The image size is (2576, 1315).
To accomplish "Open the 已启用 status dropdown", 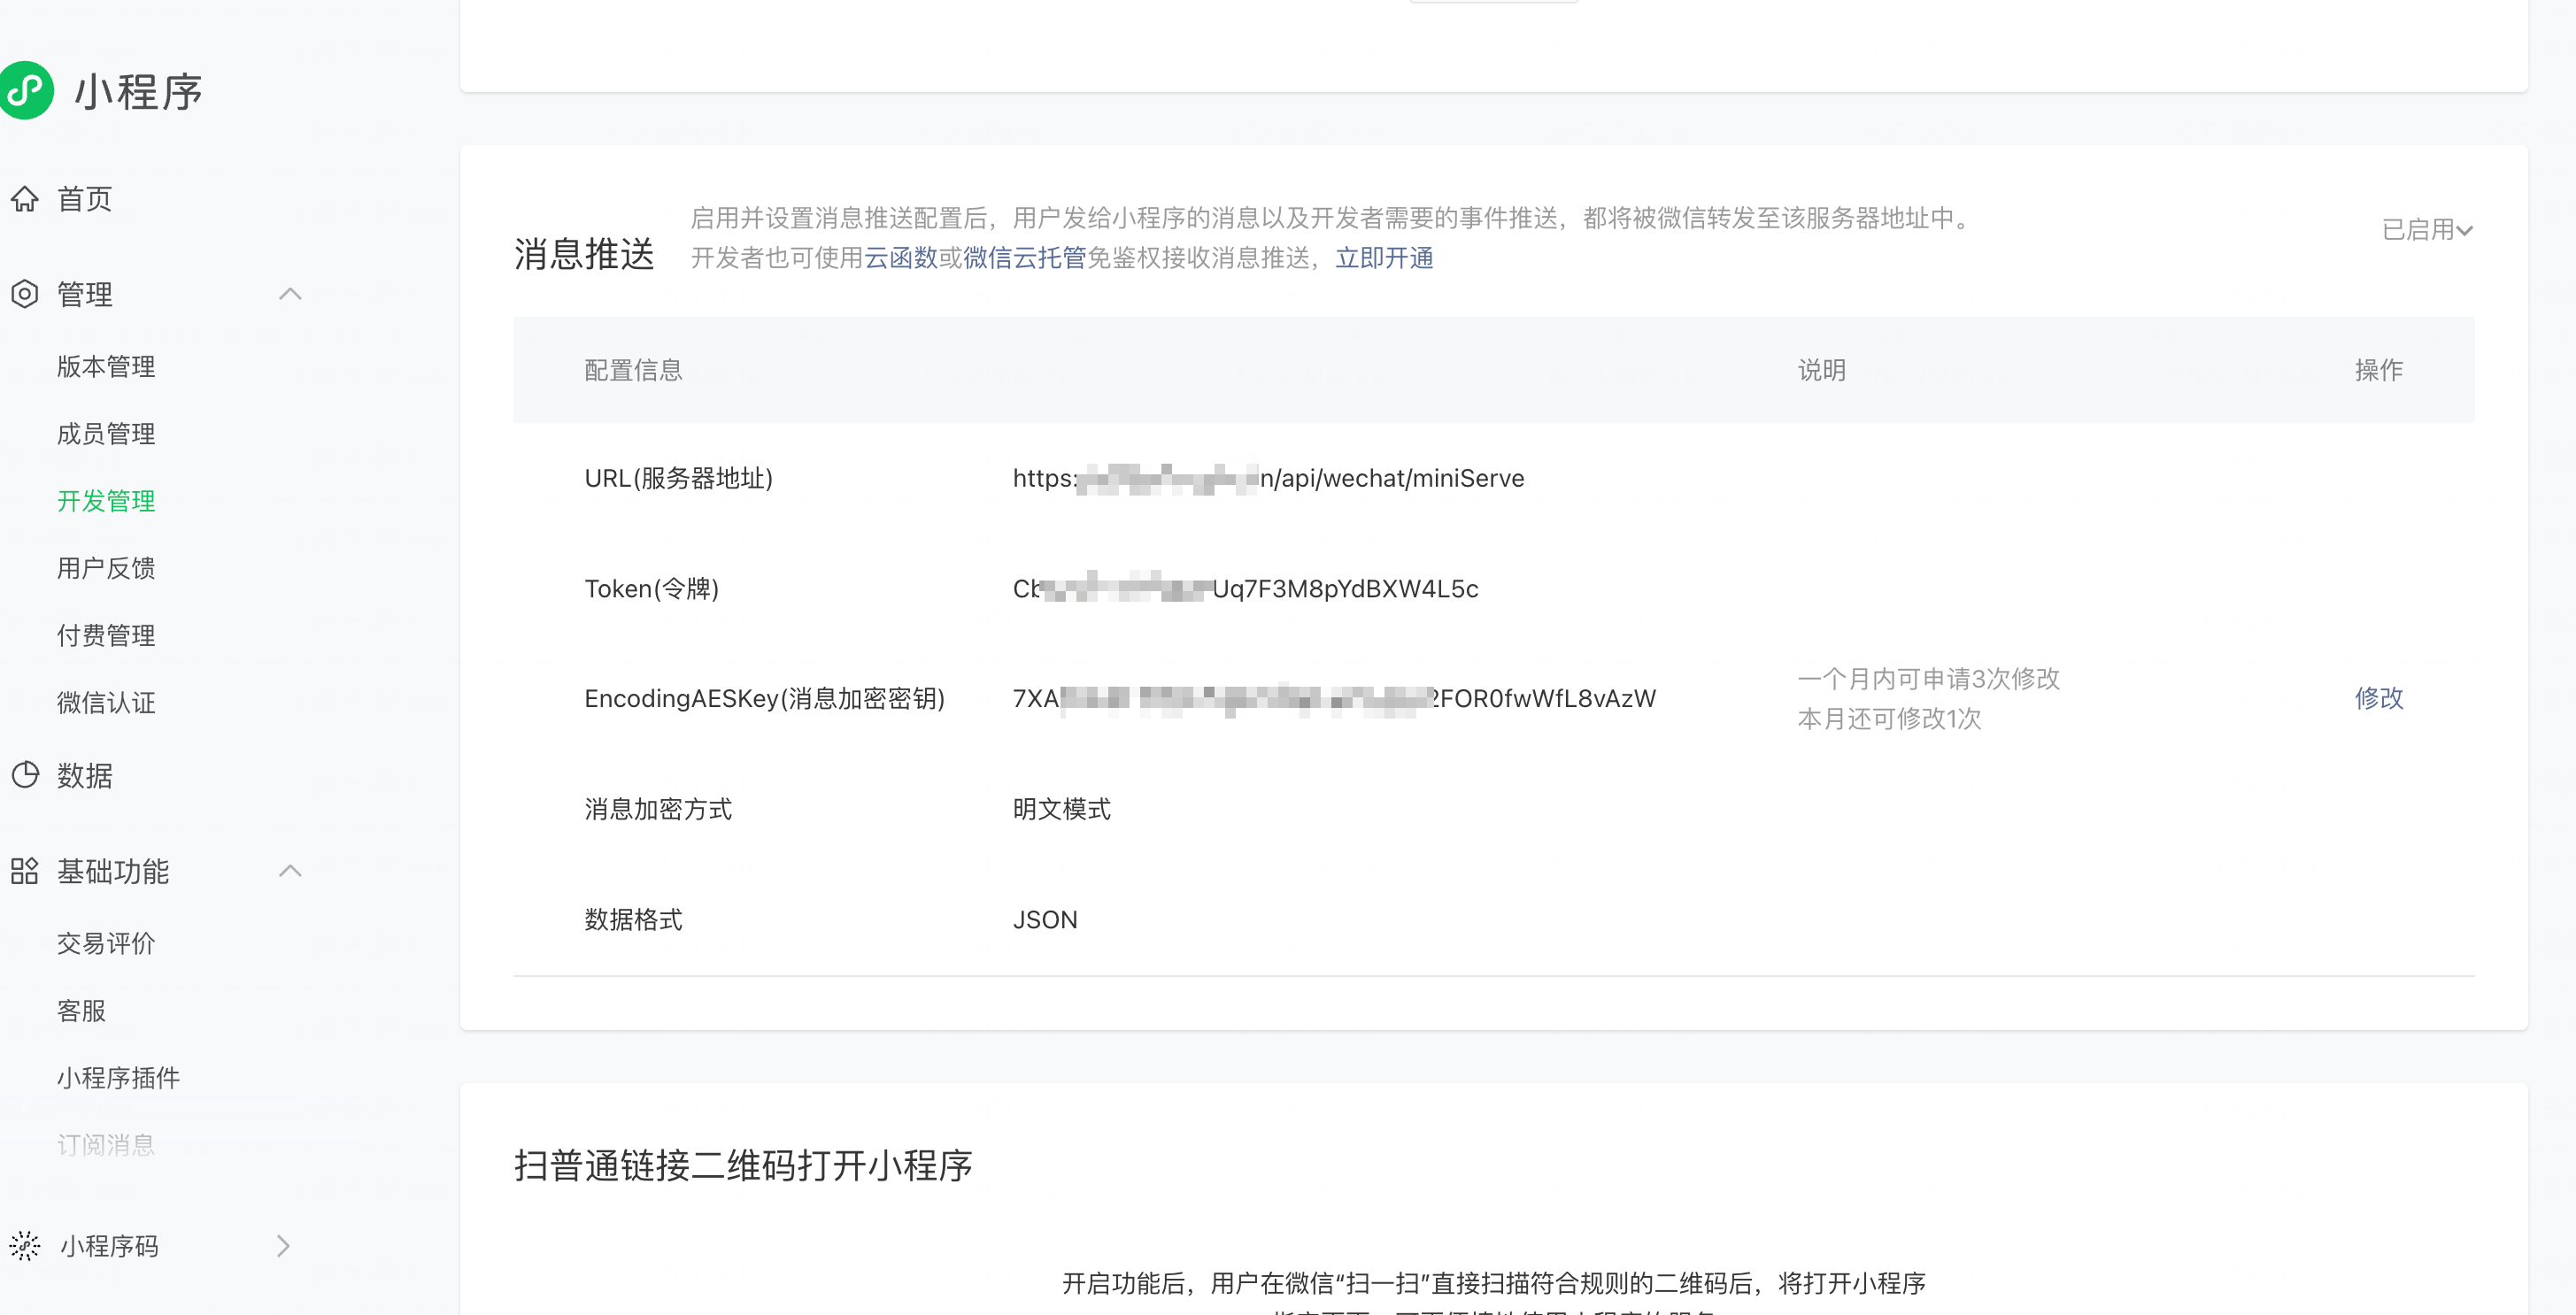I will point(2427,230).
